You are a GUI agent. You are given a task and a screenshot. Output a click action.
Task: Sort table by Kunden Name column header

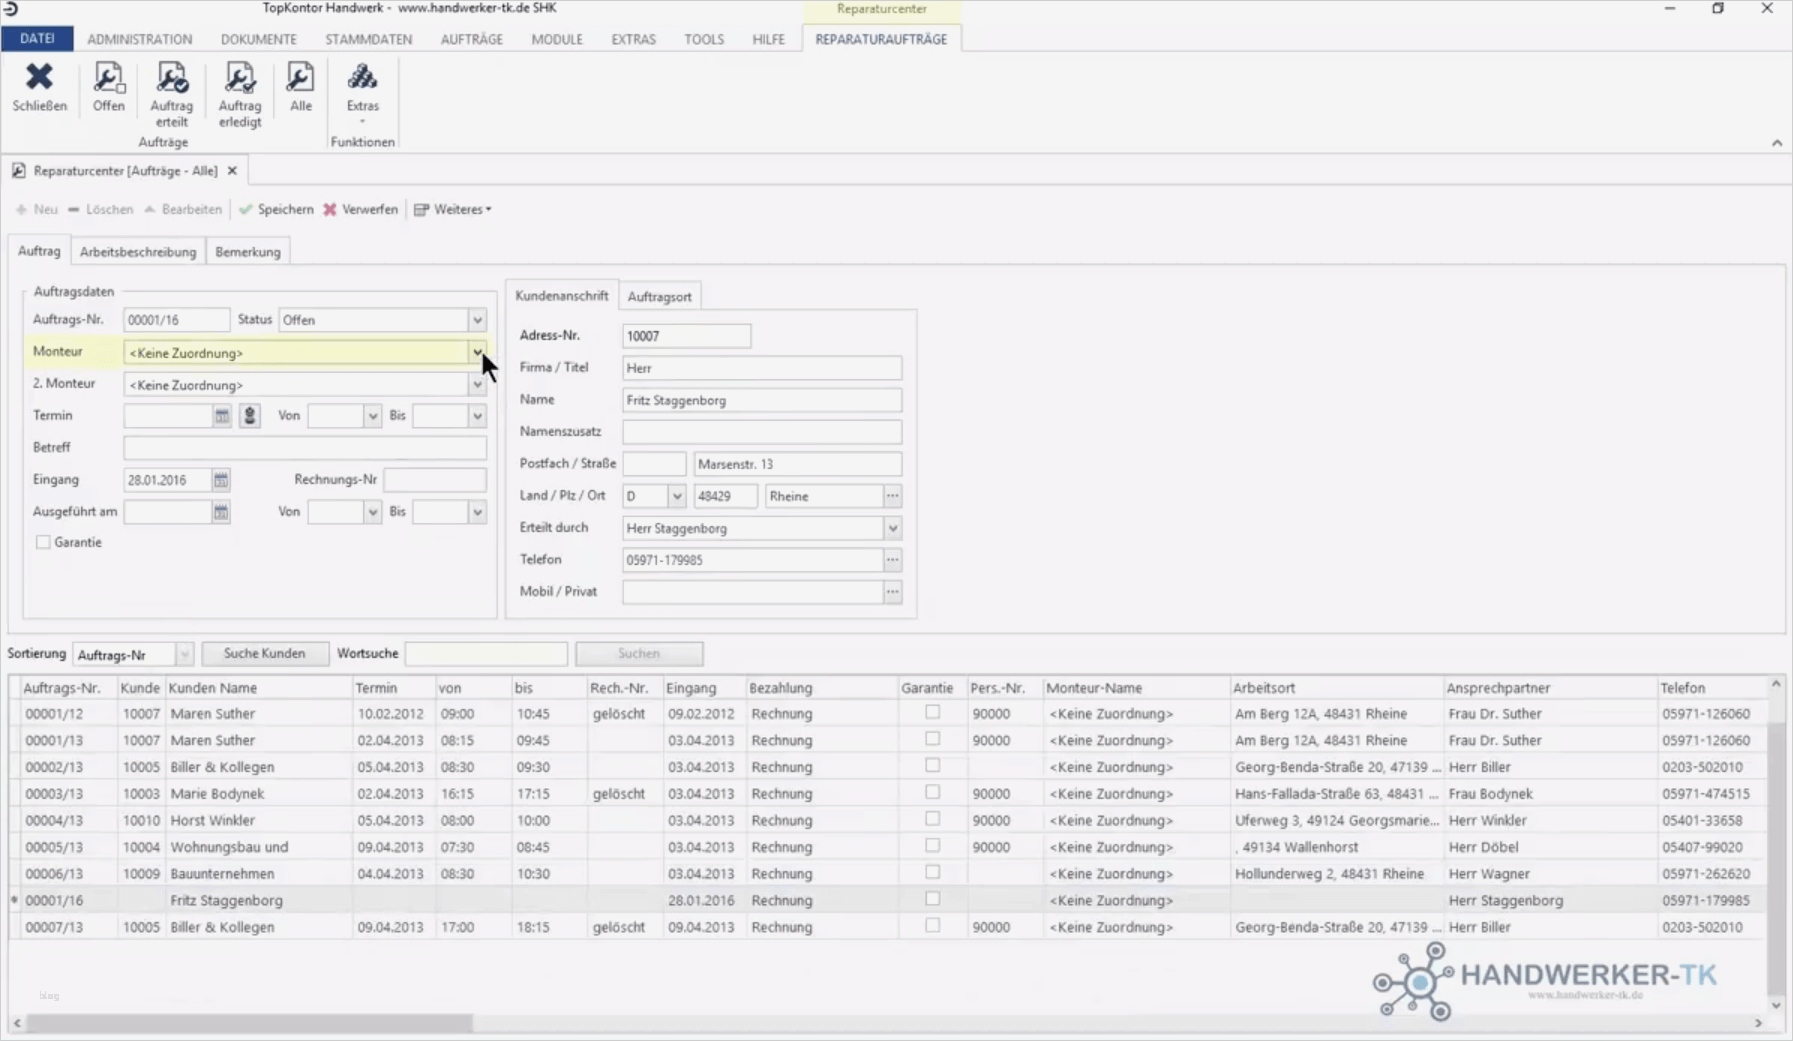point(259,688)
